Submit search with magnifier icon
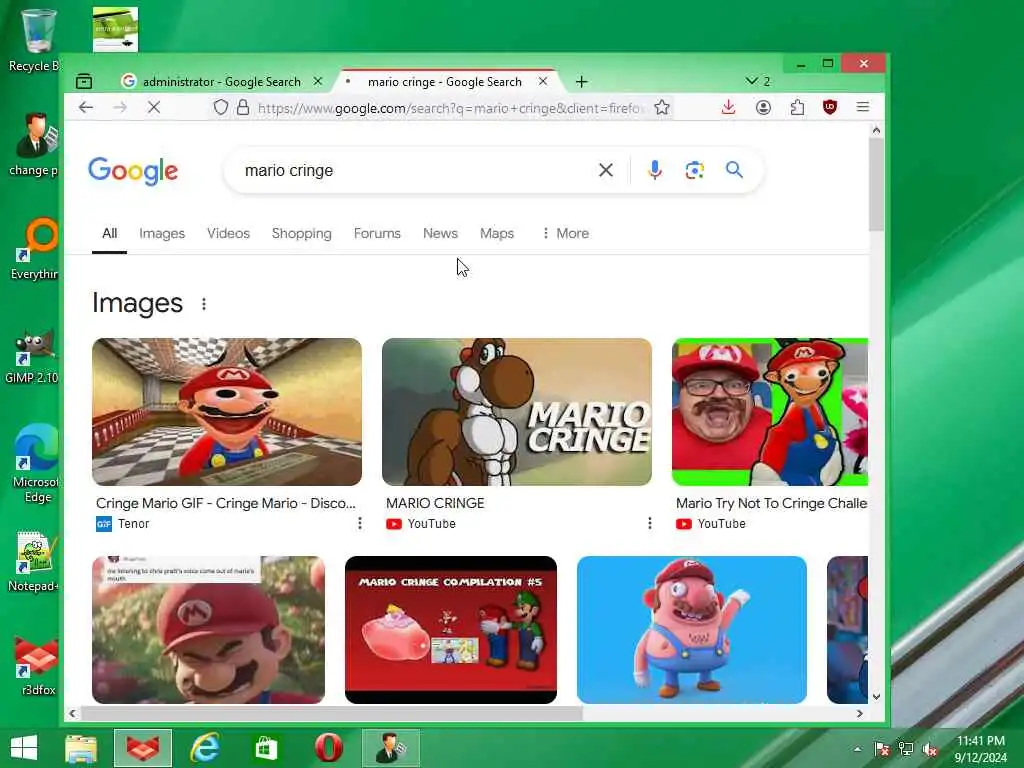This screenshot has width=1024, height=768. point(734,170)
